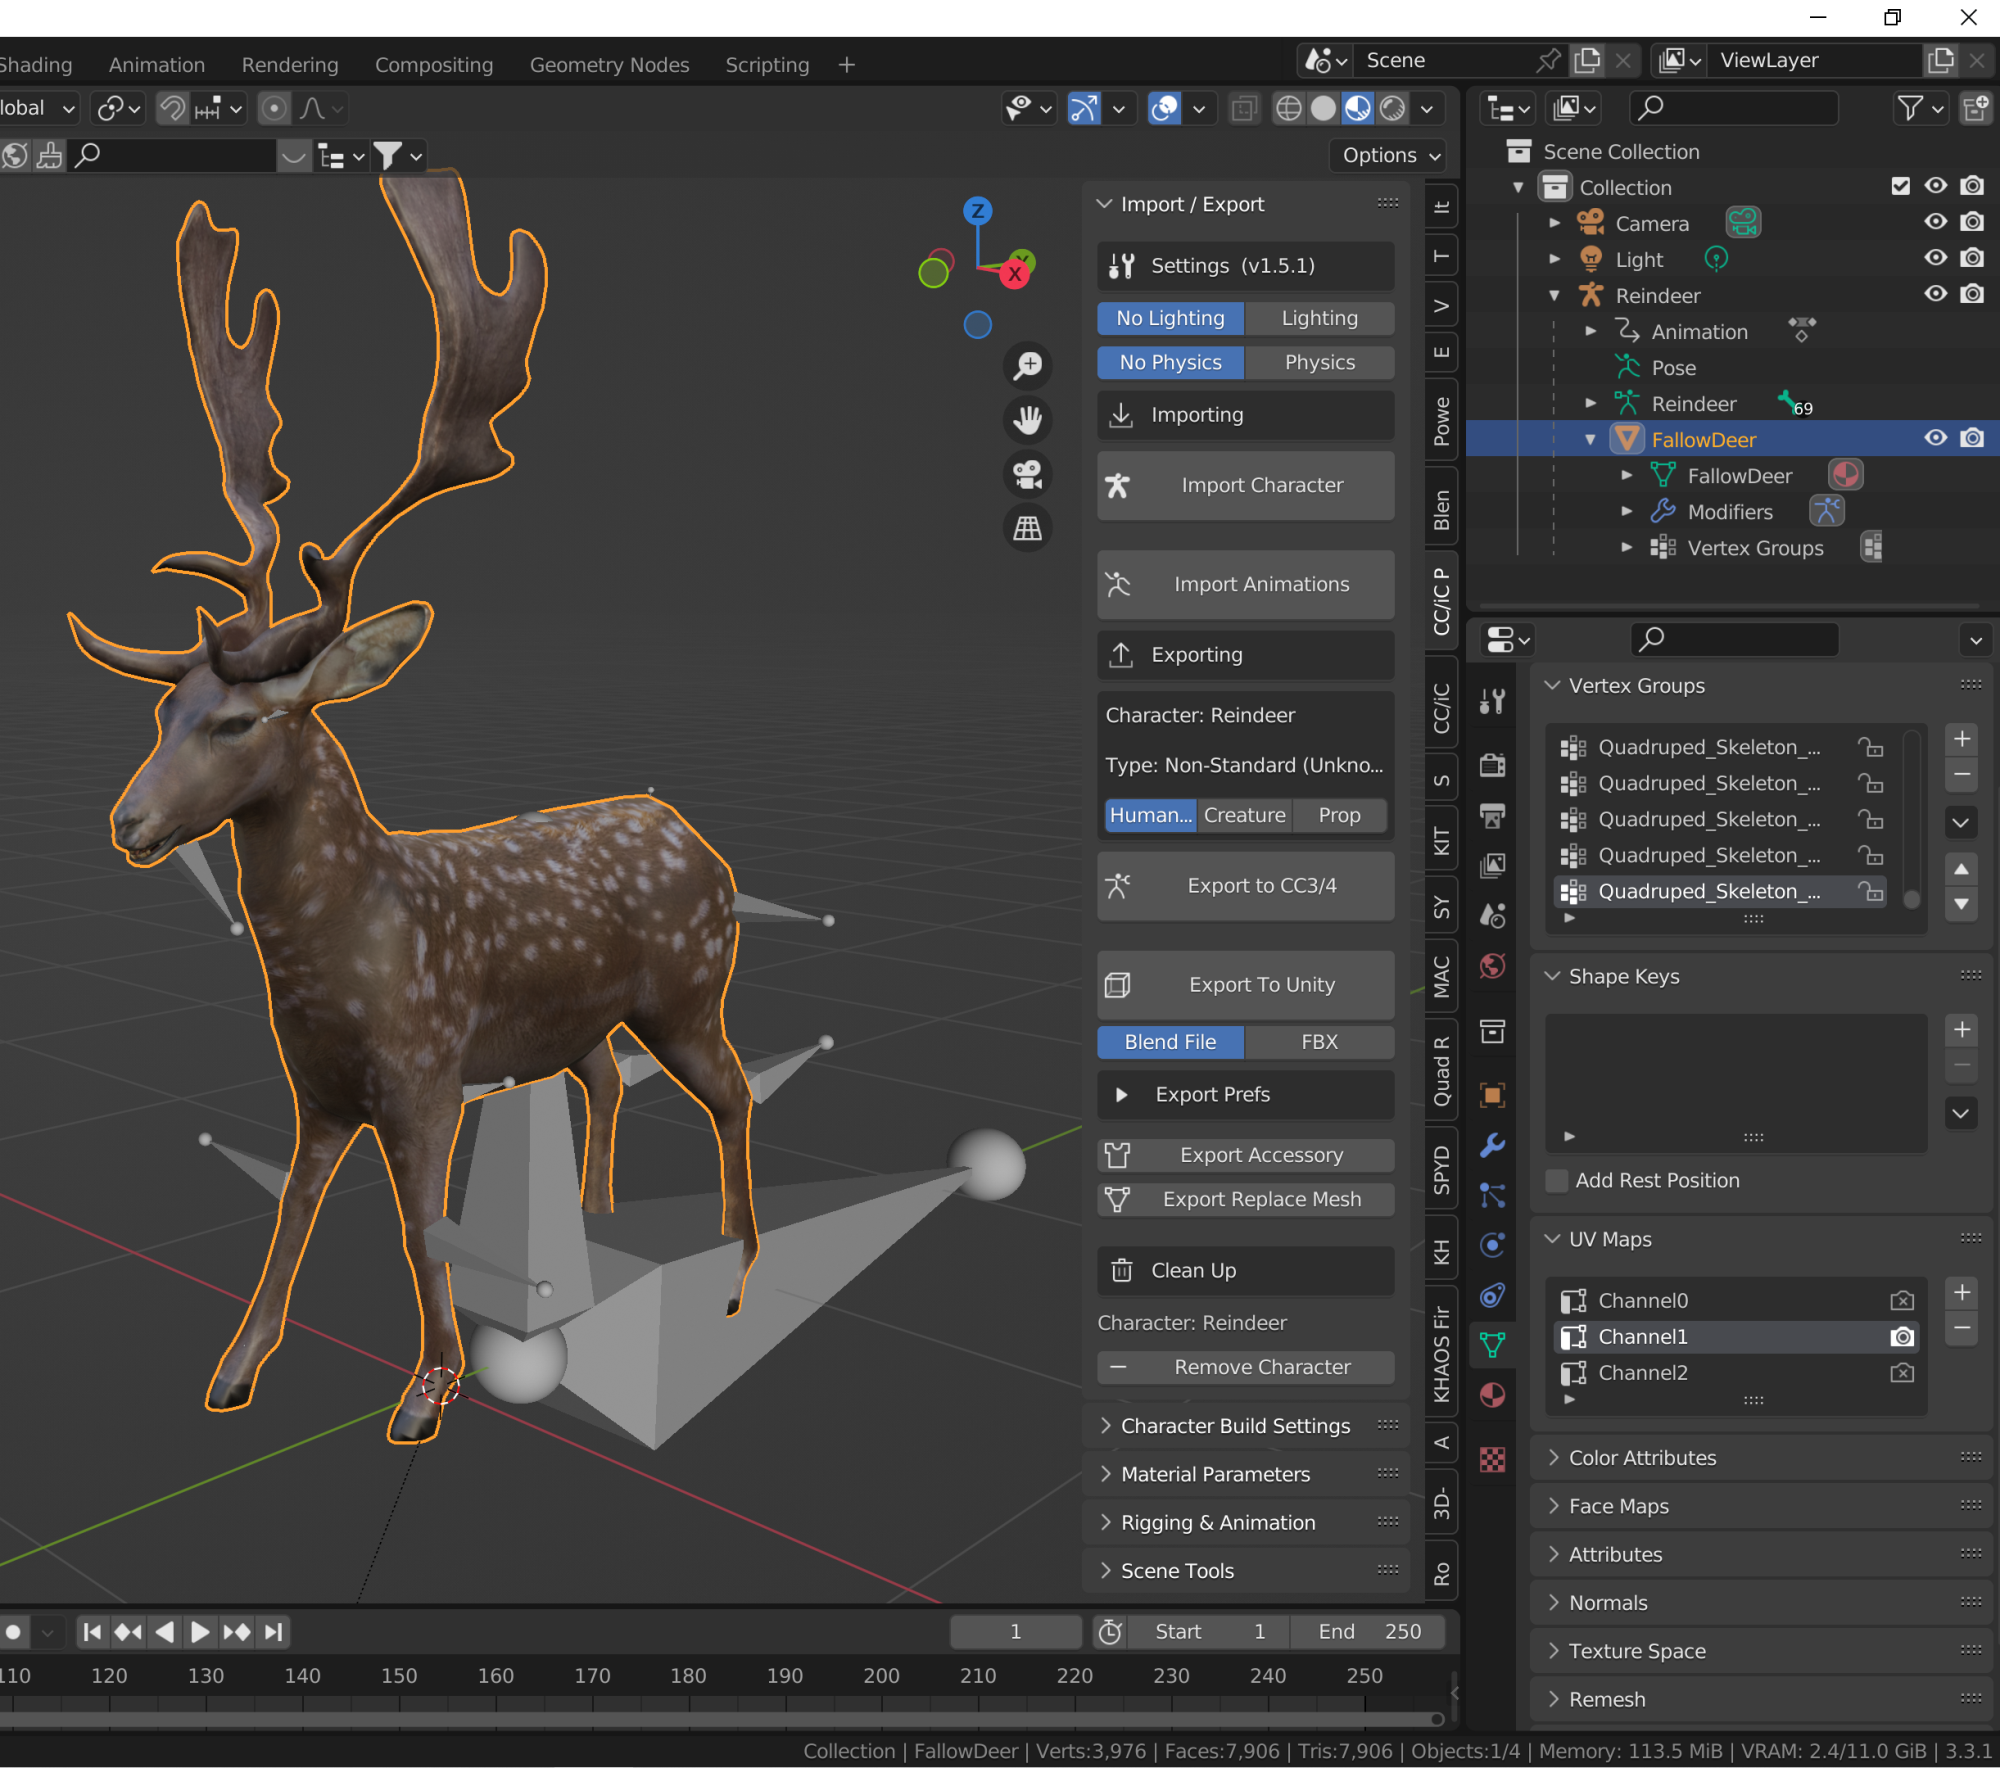Image resolution: width=2000 pixels, height=1768 pixels.
Task: Open the Render properties tab icon
Action: [x=1492, y=766]
